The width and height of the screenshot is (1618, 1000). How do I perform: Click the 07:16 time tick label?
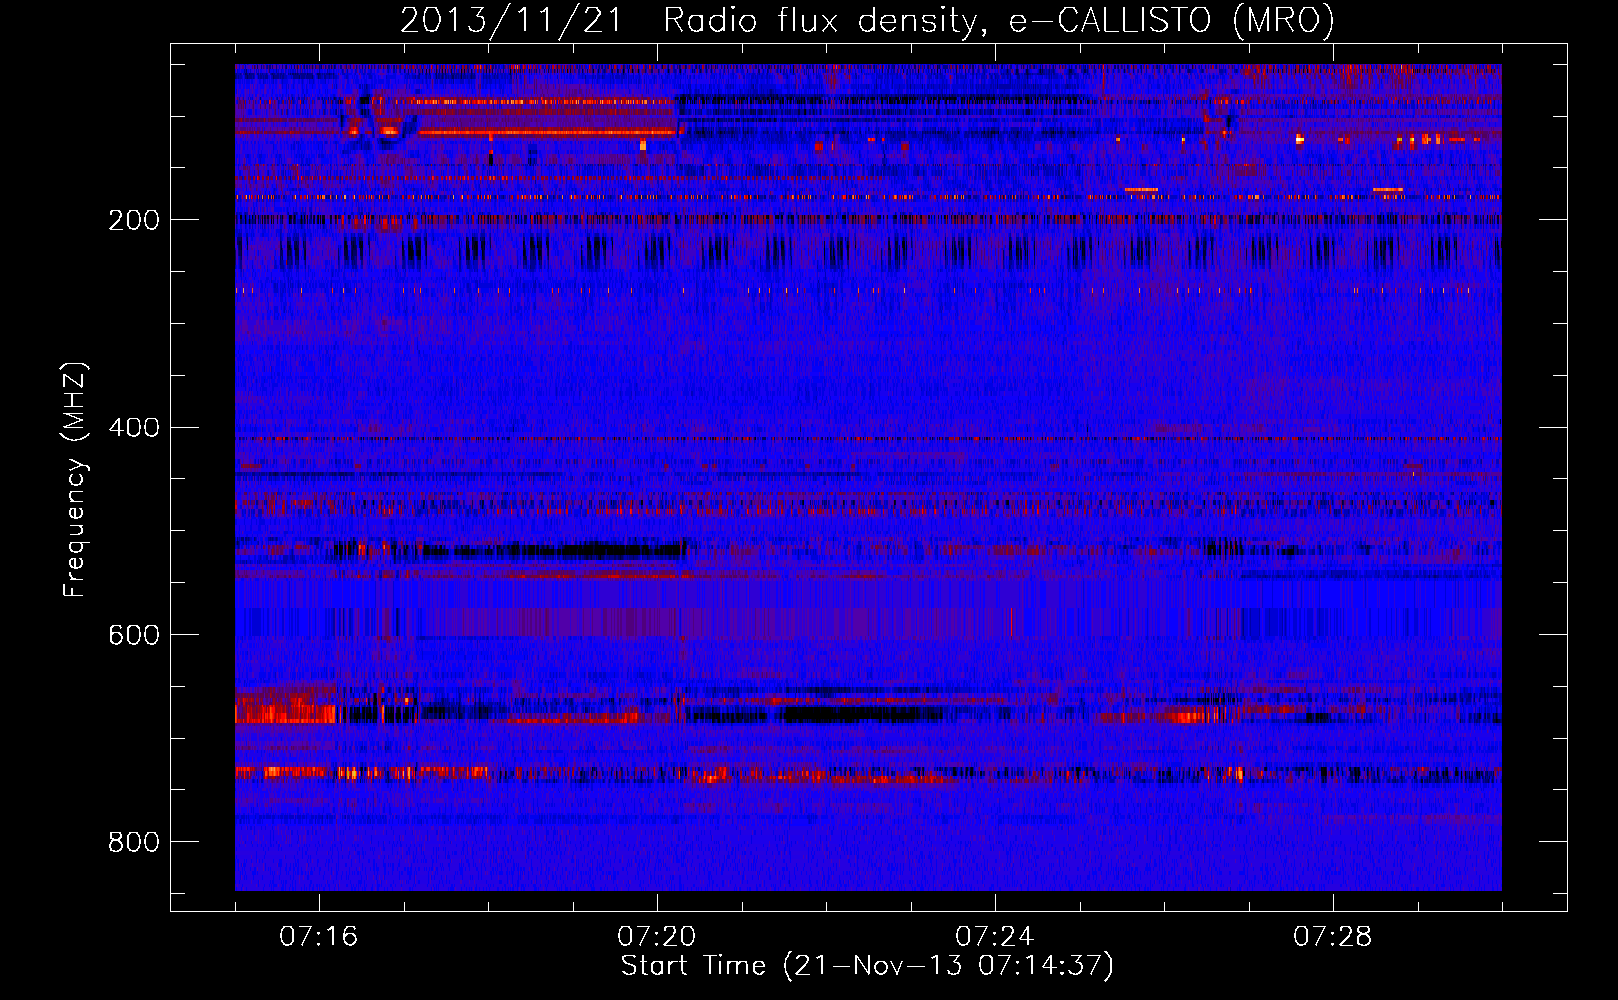pyautogui.click(x=318, y=937)
